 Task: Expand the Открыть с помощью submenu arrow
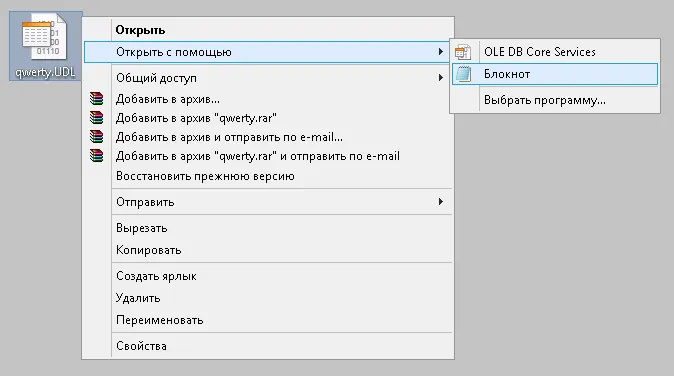[x=441, y=52]
